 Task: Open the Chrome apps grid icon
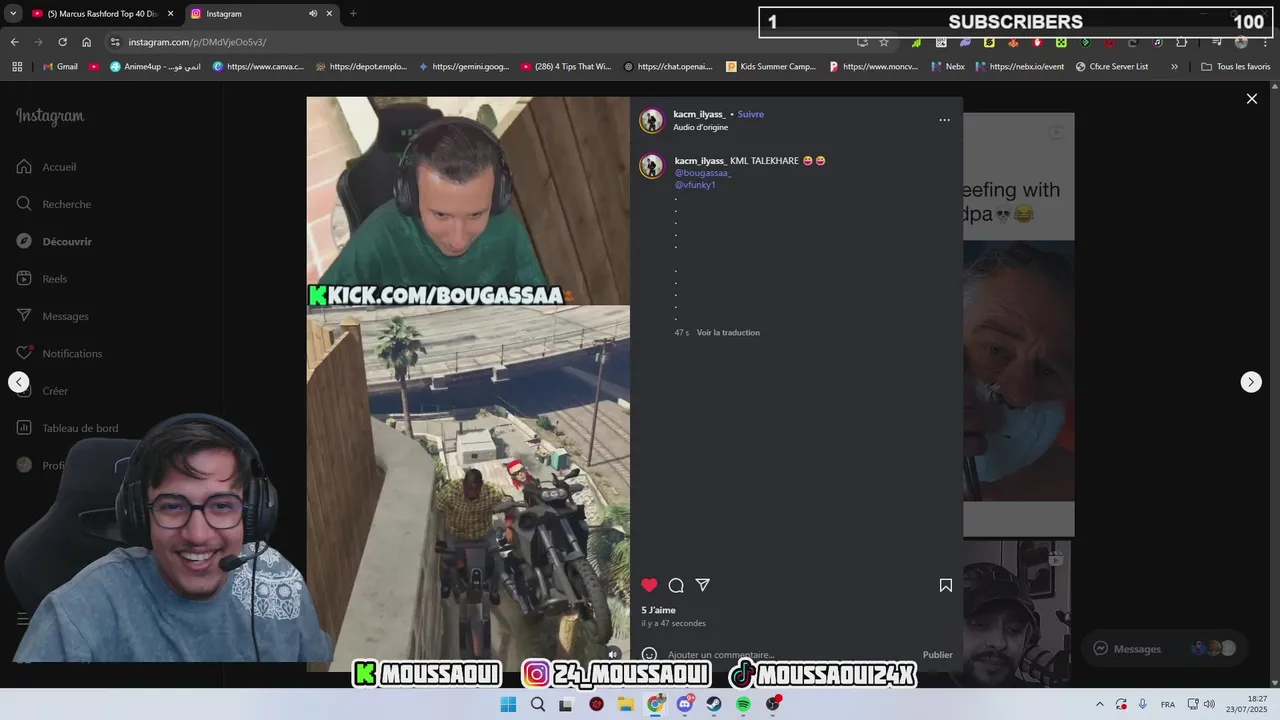pyautogui.click(x=17, y=67)
